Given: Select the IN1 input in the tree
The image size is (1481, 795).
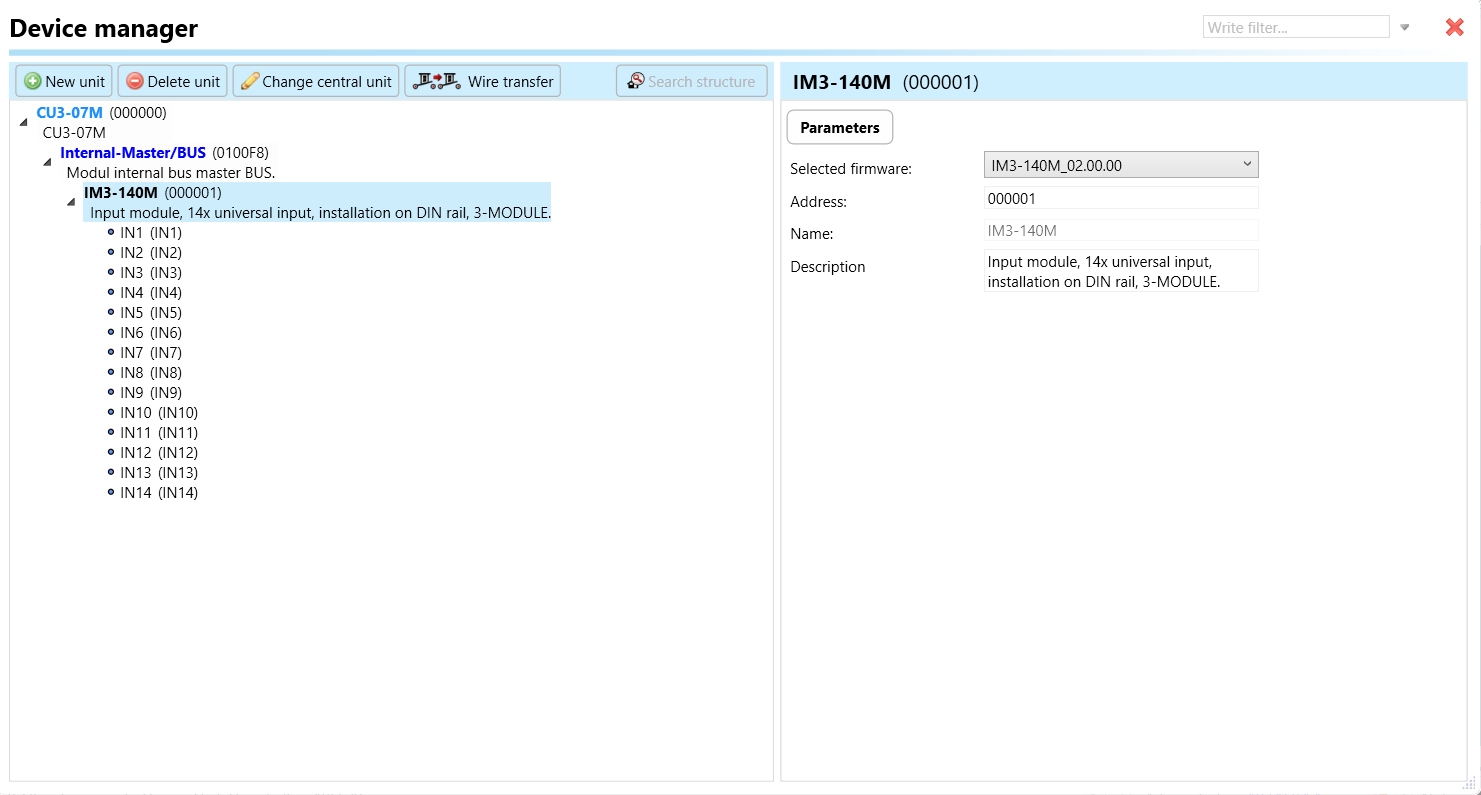Looking at the screenshot, I should 150,233.
